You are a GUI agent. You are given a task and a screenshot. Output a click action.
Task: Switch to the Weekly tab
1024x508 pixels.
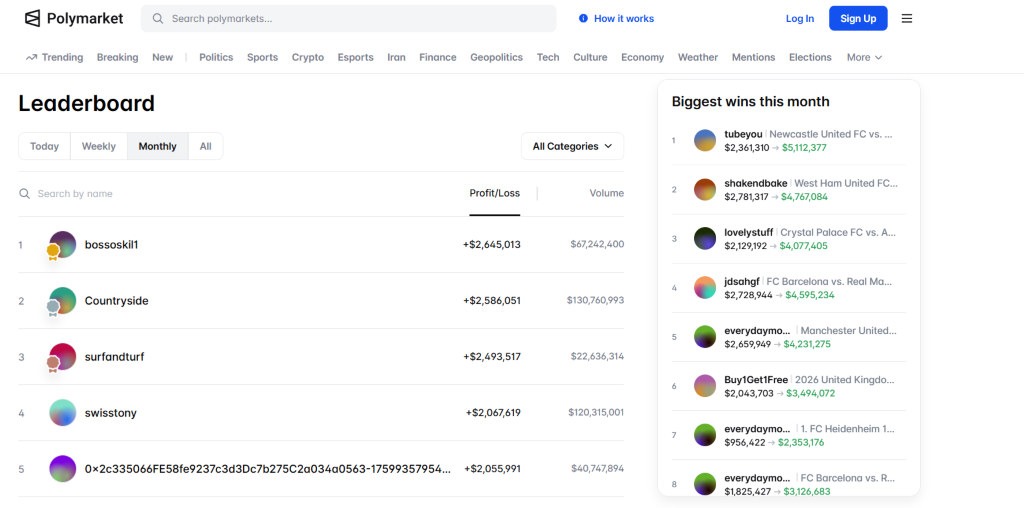click(99, 146)
